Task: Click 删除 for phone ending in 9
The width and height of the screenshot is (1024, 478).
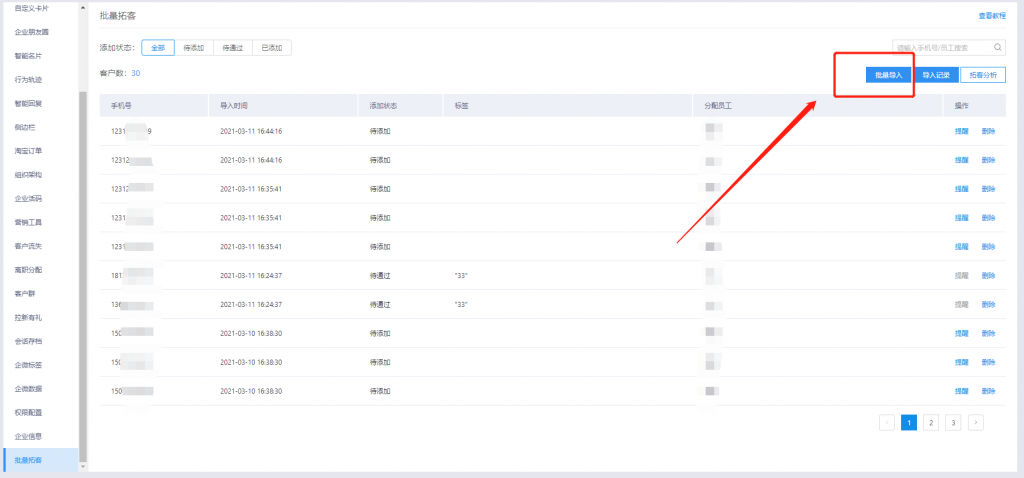Action: (x=989, y=131)
